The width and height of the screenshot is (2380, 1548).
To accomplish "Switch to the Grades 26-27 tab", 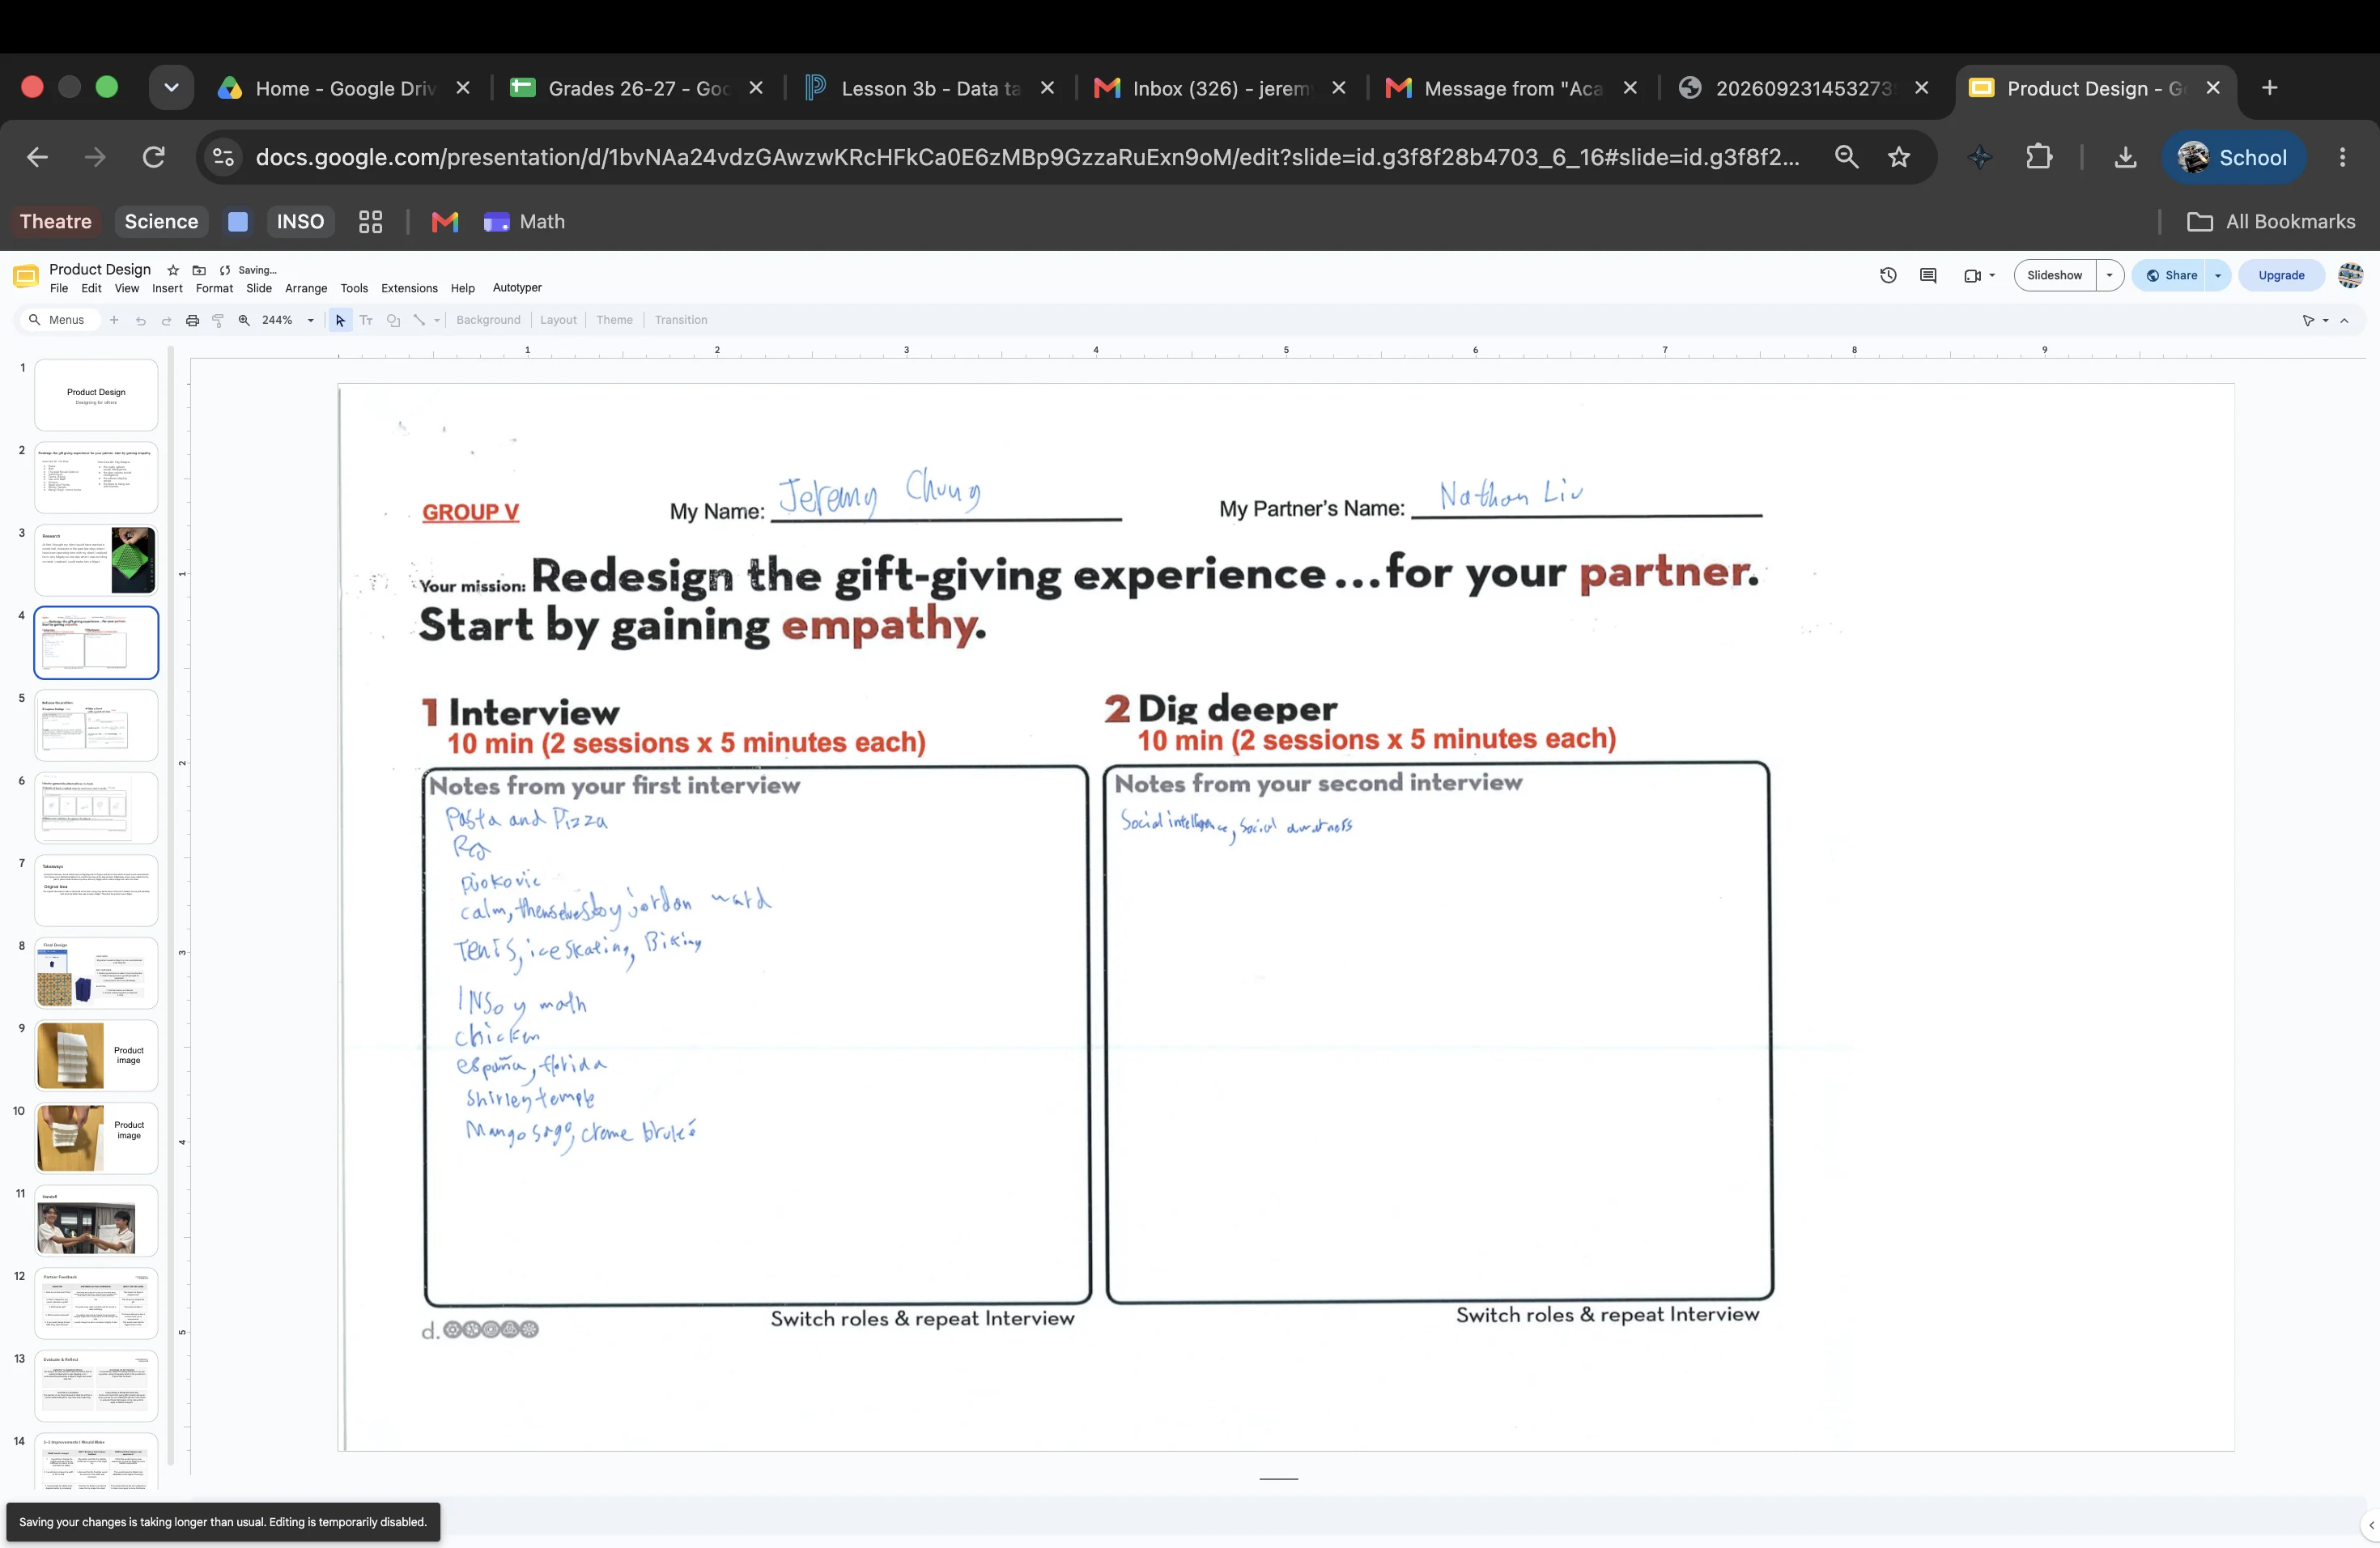I will [x=637, y=88].
